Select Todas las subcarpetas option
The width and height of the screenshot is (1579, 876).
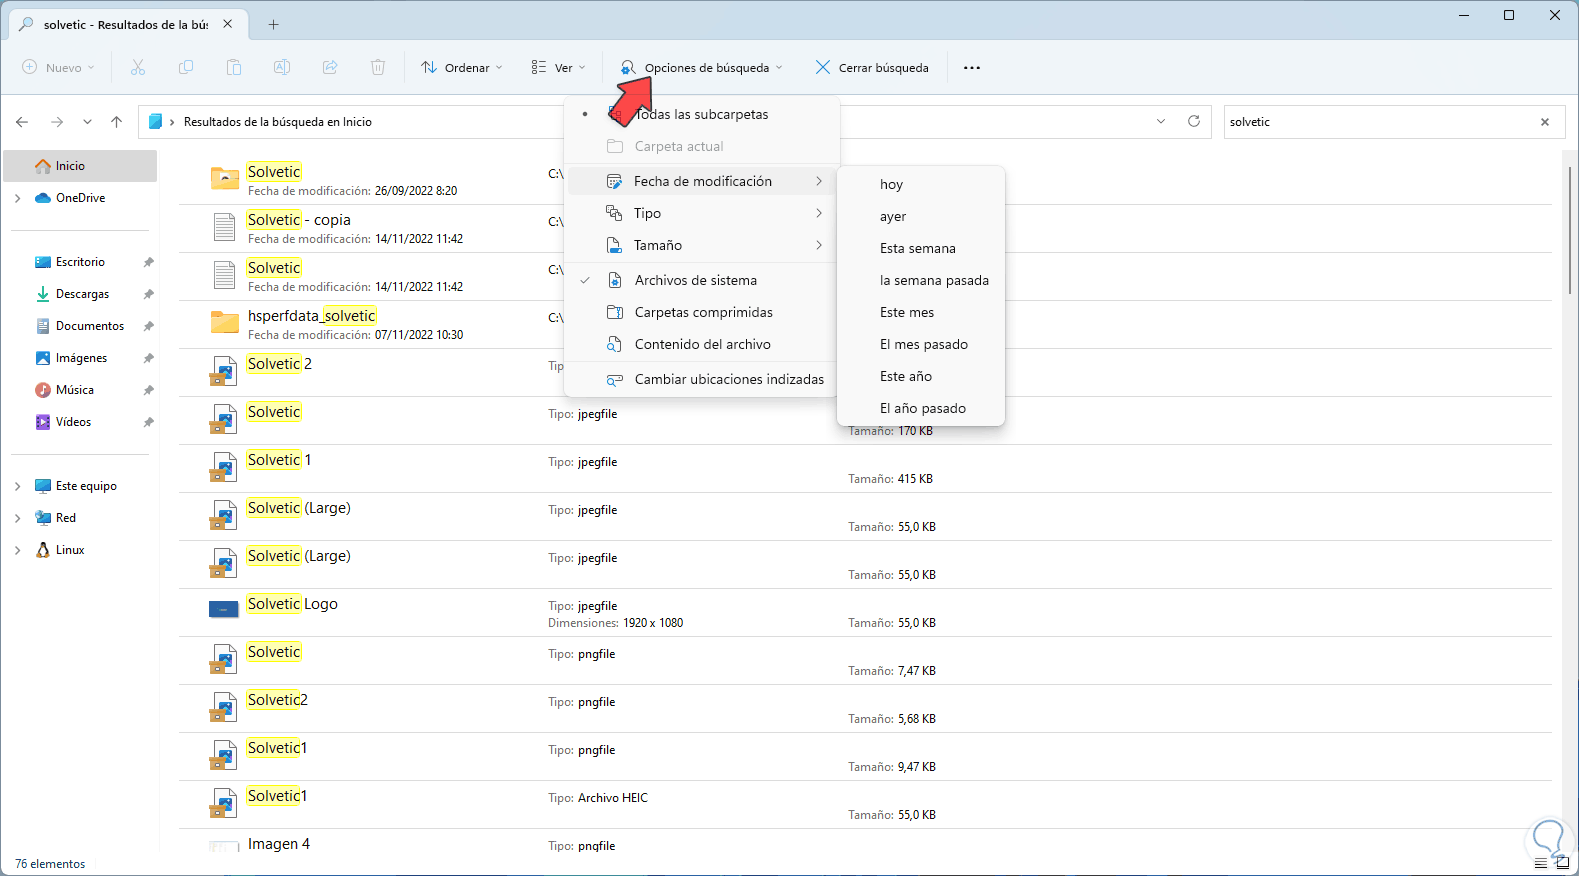[701, 114]
